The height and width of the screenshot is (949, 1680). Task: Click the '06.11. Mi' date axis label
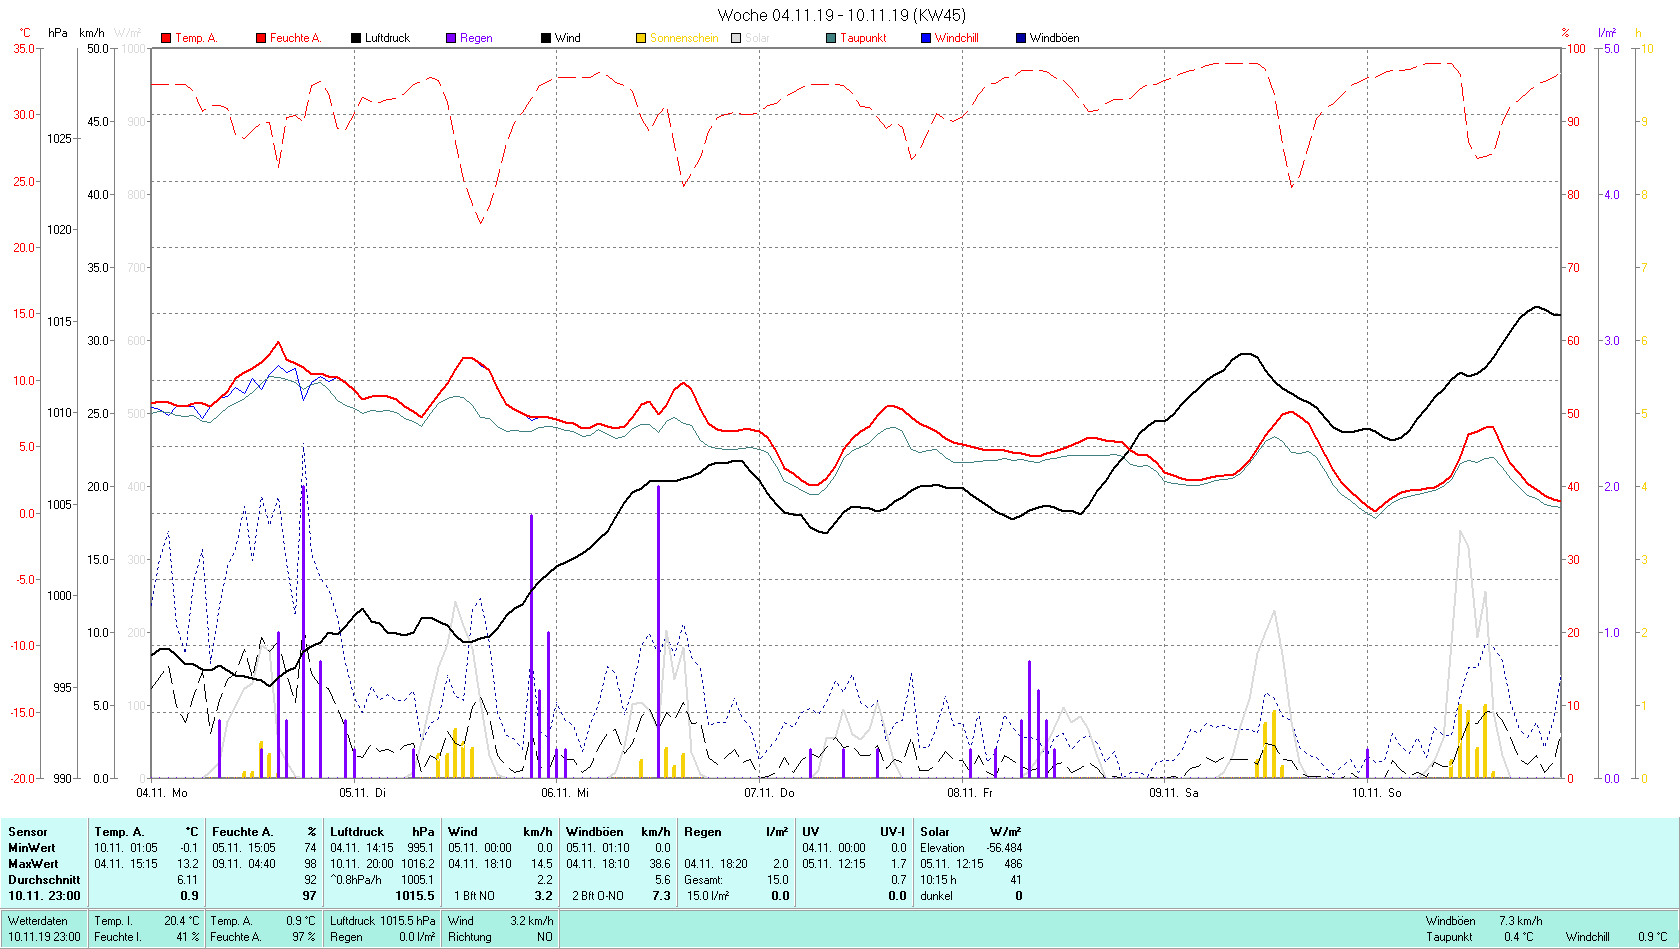(565, 793)
